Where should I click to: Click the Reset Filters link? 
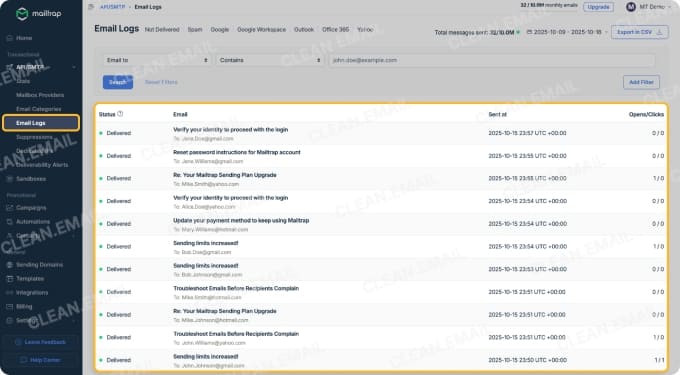tap(161, 82)
